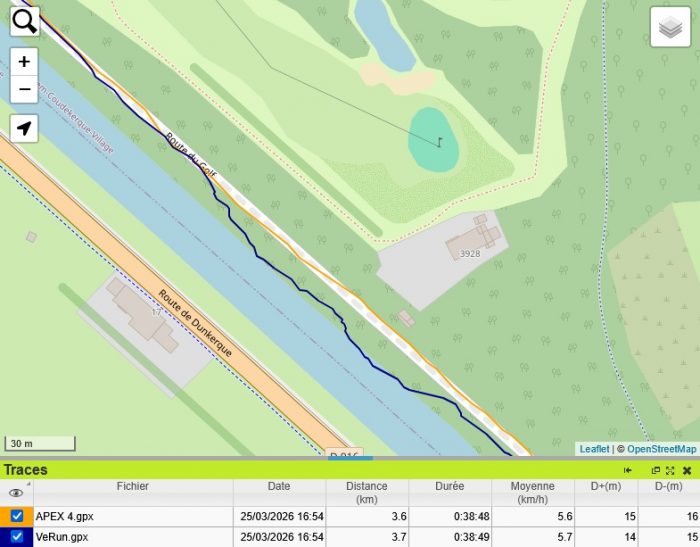Sort traces by Fichier column
The height and width of the screenshot is (547, 700).
tap(132, 487)
